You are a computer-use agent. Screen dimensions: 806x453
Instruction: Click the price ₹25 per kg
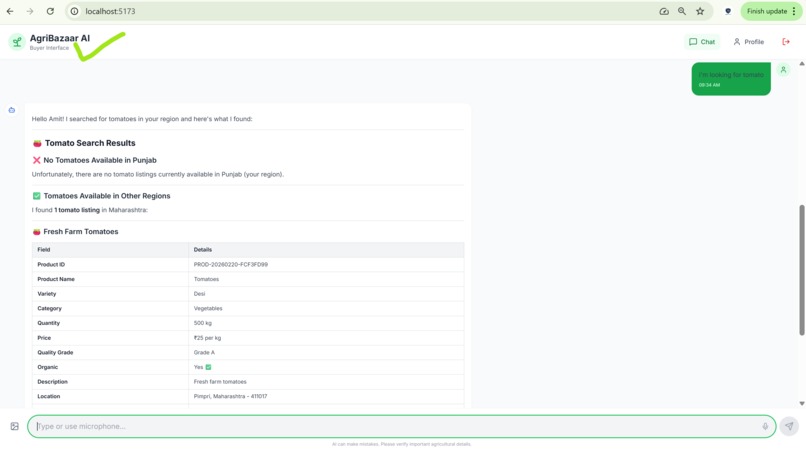pyautogui.click(x=207, y=338)
